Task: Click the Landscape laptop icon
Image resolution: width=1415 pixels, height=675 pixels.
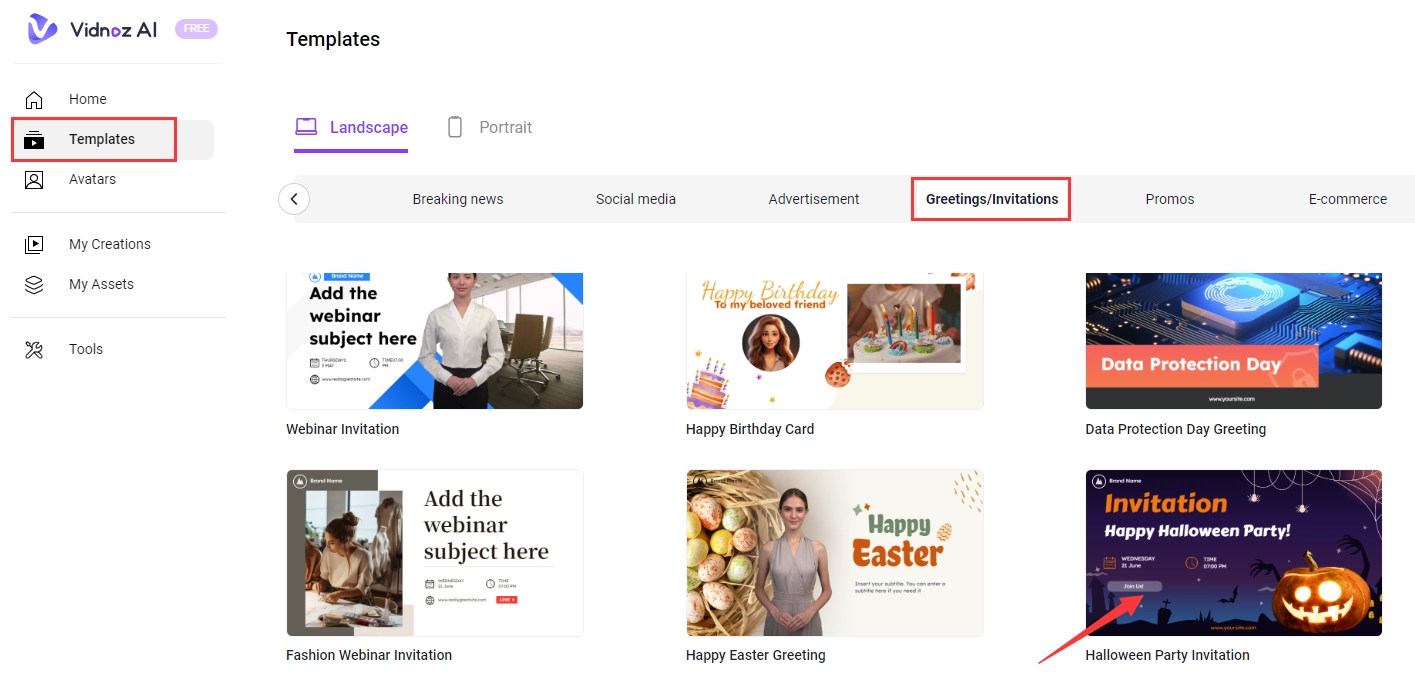Action: [306, 127]
